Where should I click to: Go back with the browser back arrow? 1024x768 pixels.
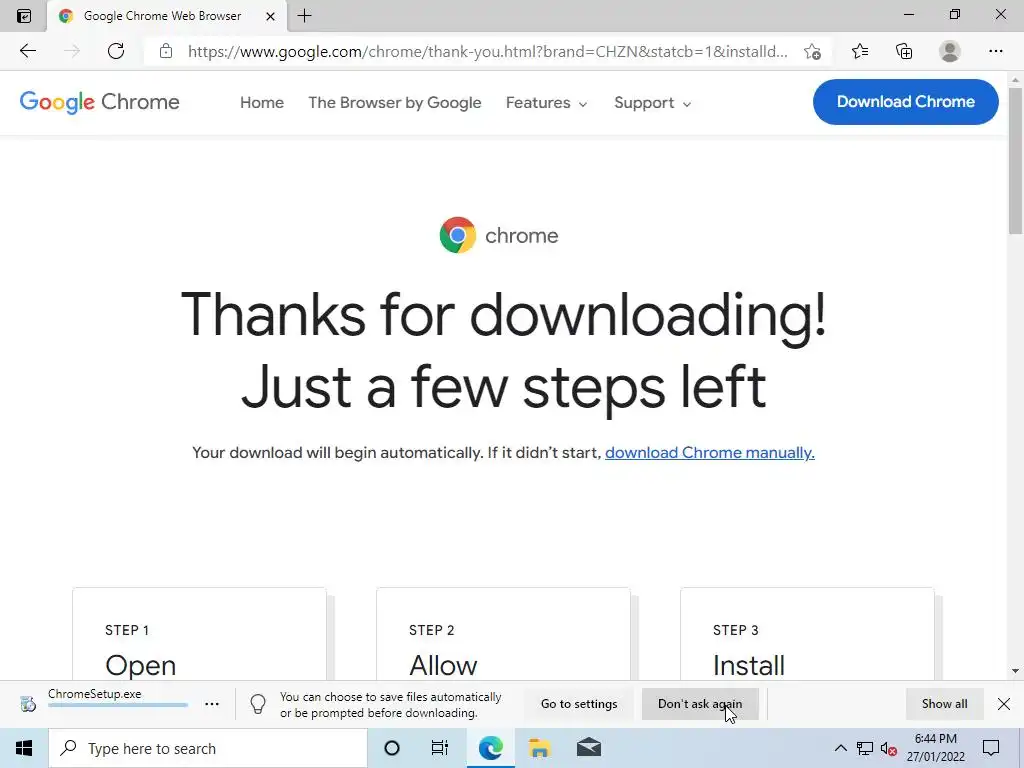coord(28,51)
